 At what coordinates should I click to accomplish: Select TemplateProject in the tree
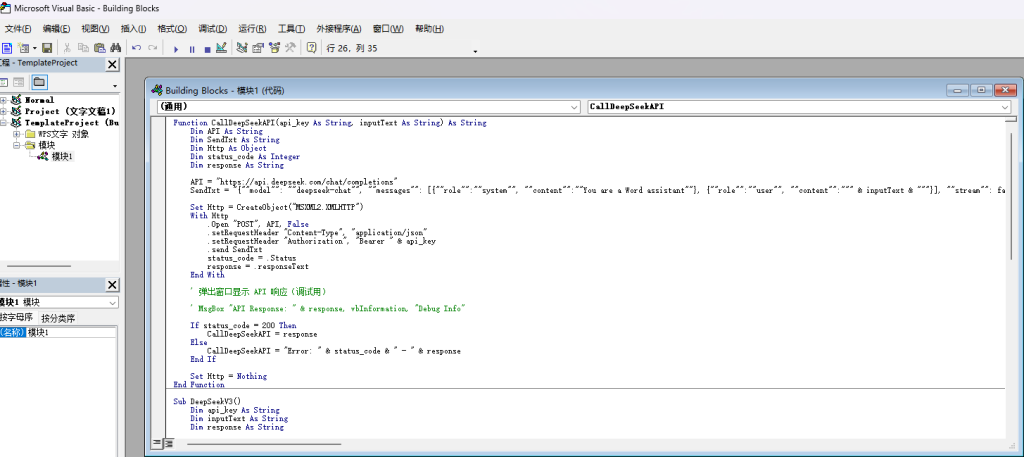point(72,122)
